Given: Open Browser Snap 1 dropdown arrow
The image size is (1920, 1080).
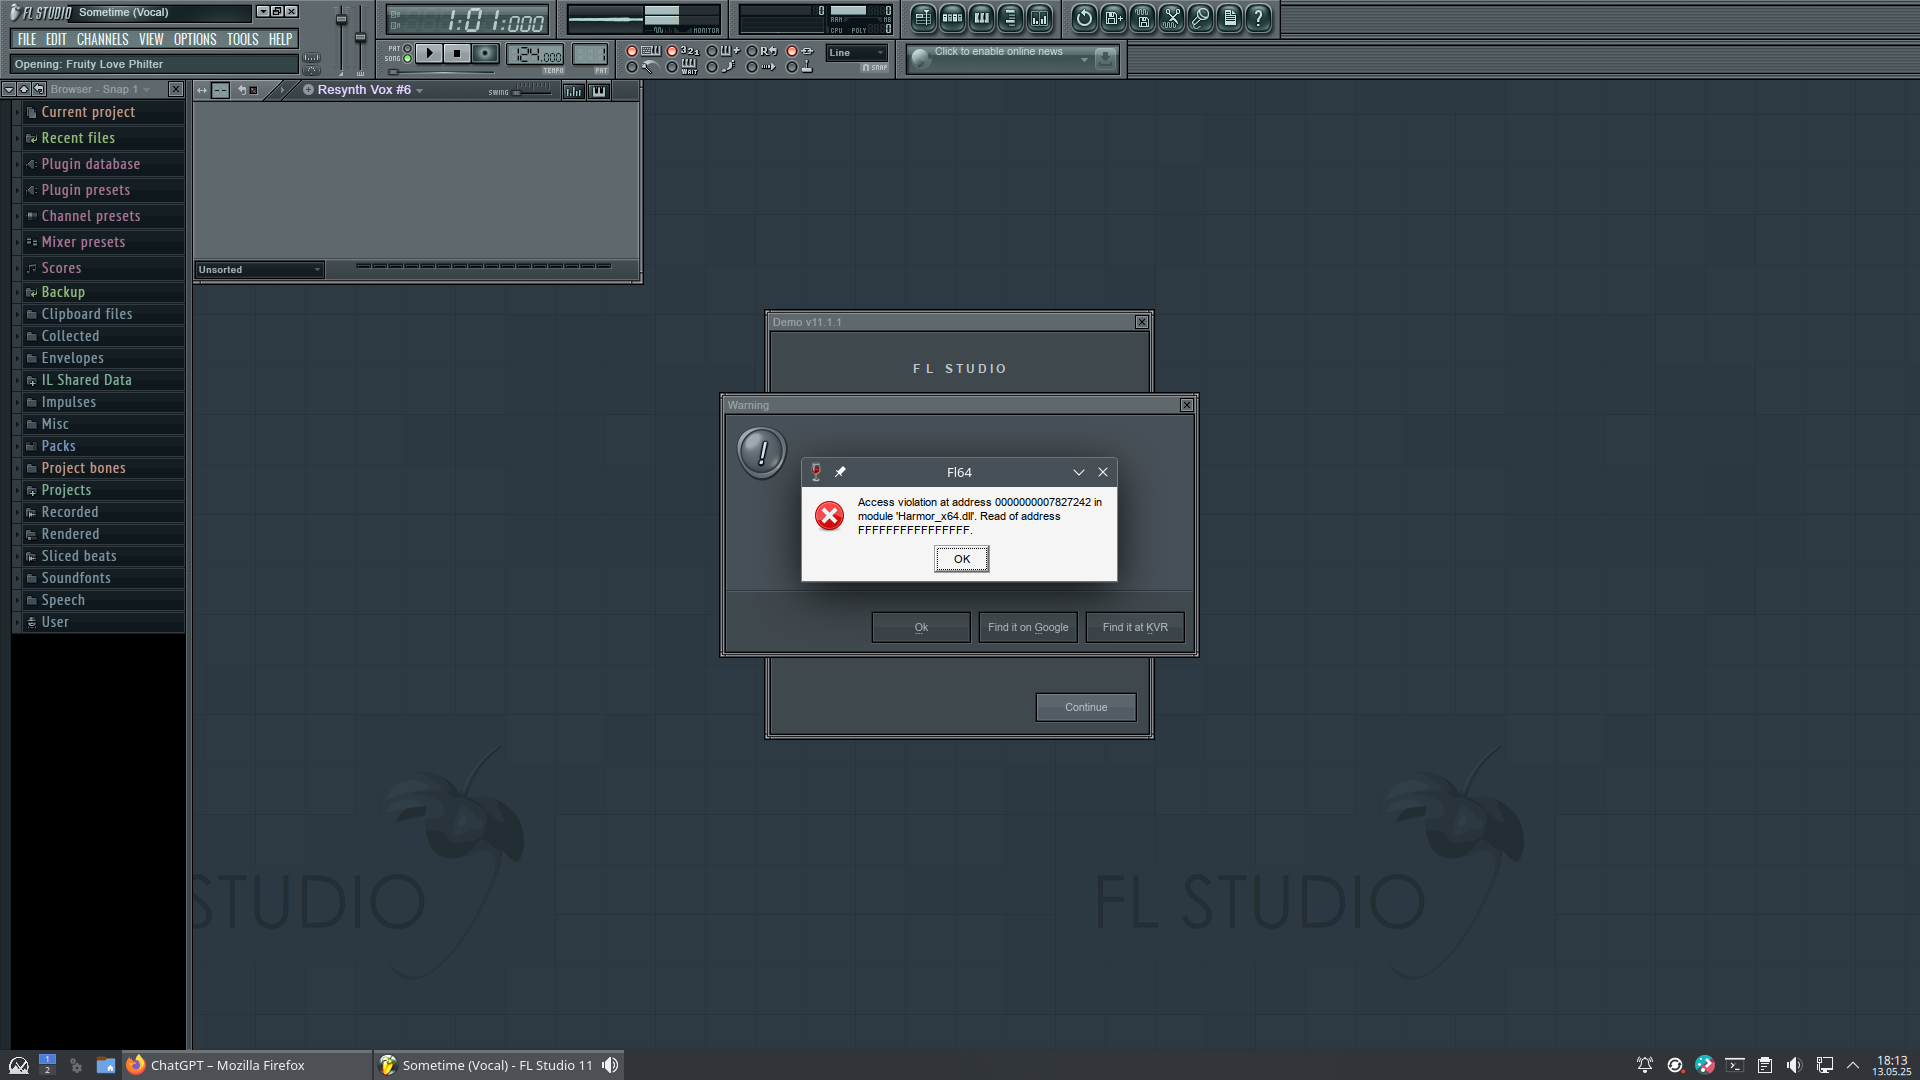Looking at the screenshot, I should (147, 90).
